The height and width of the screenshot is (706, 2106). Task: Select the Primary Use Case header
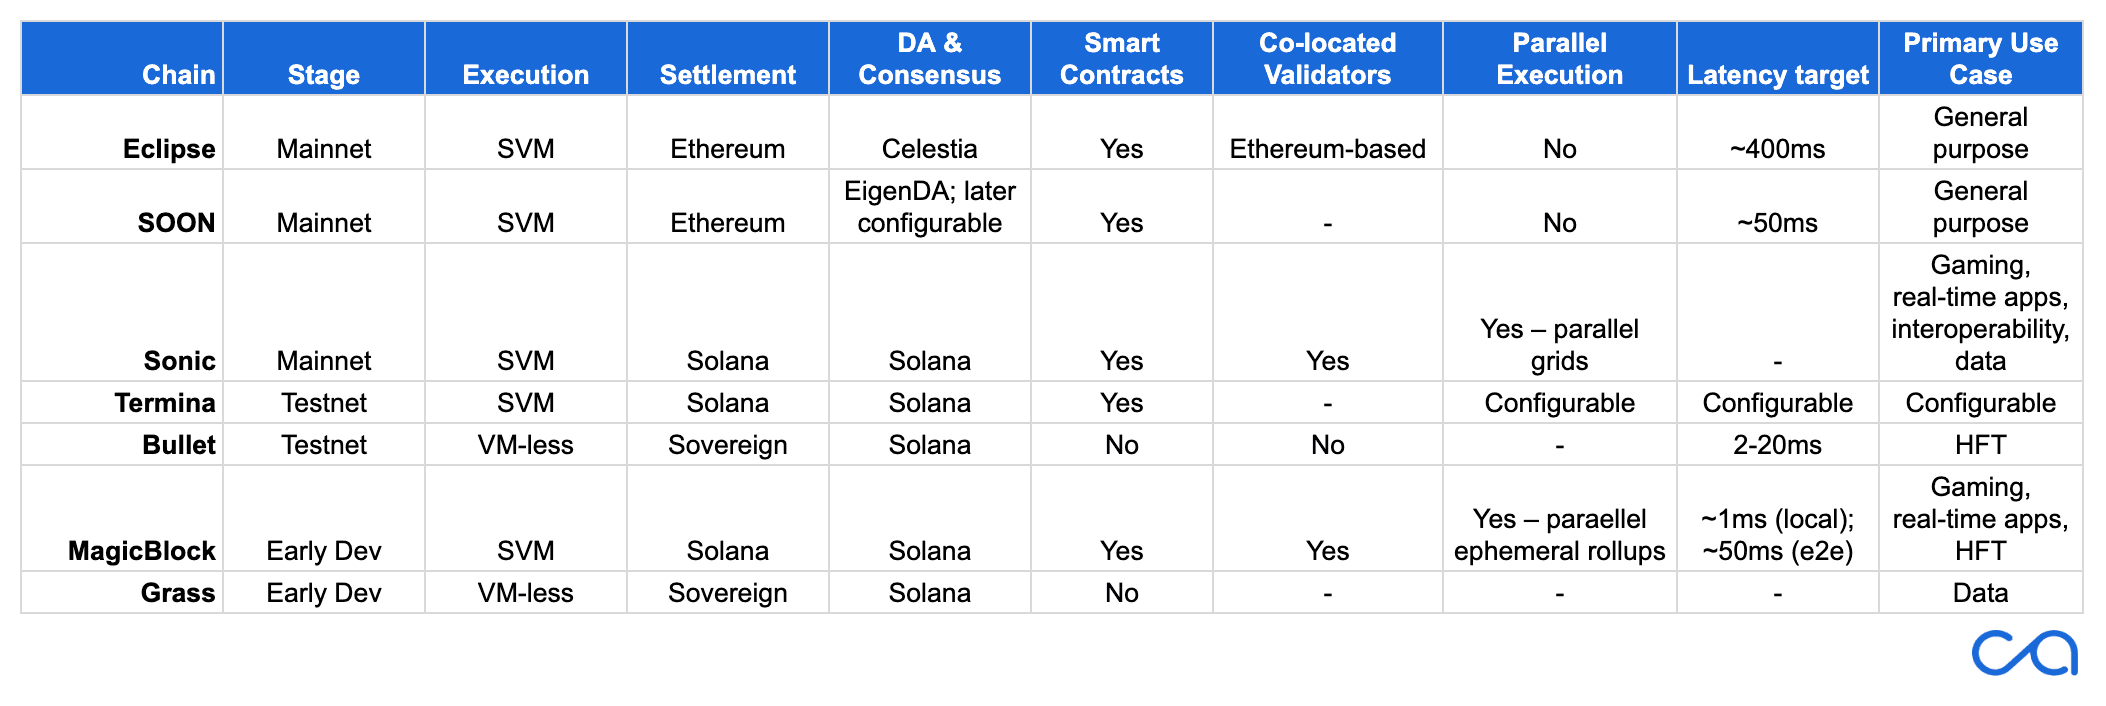point(1980,59)
